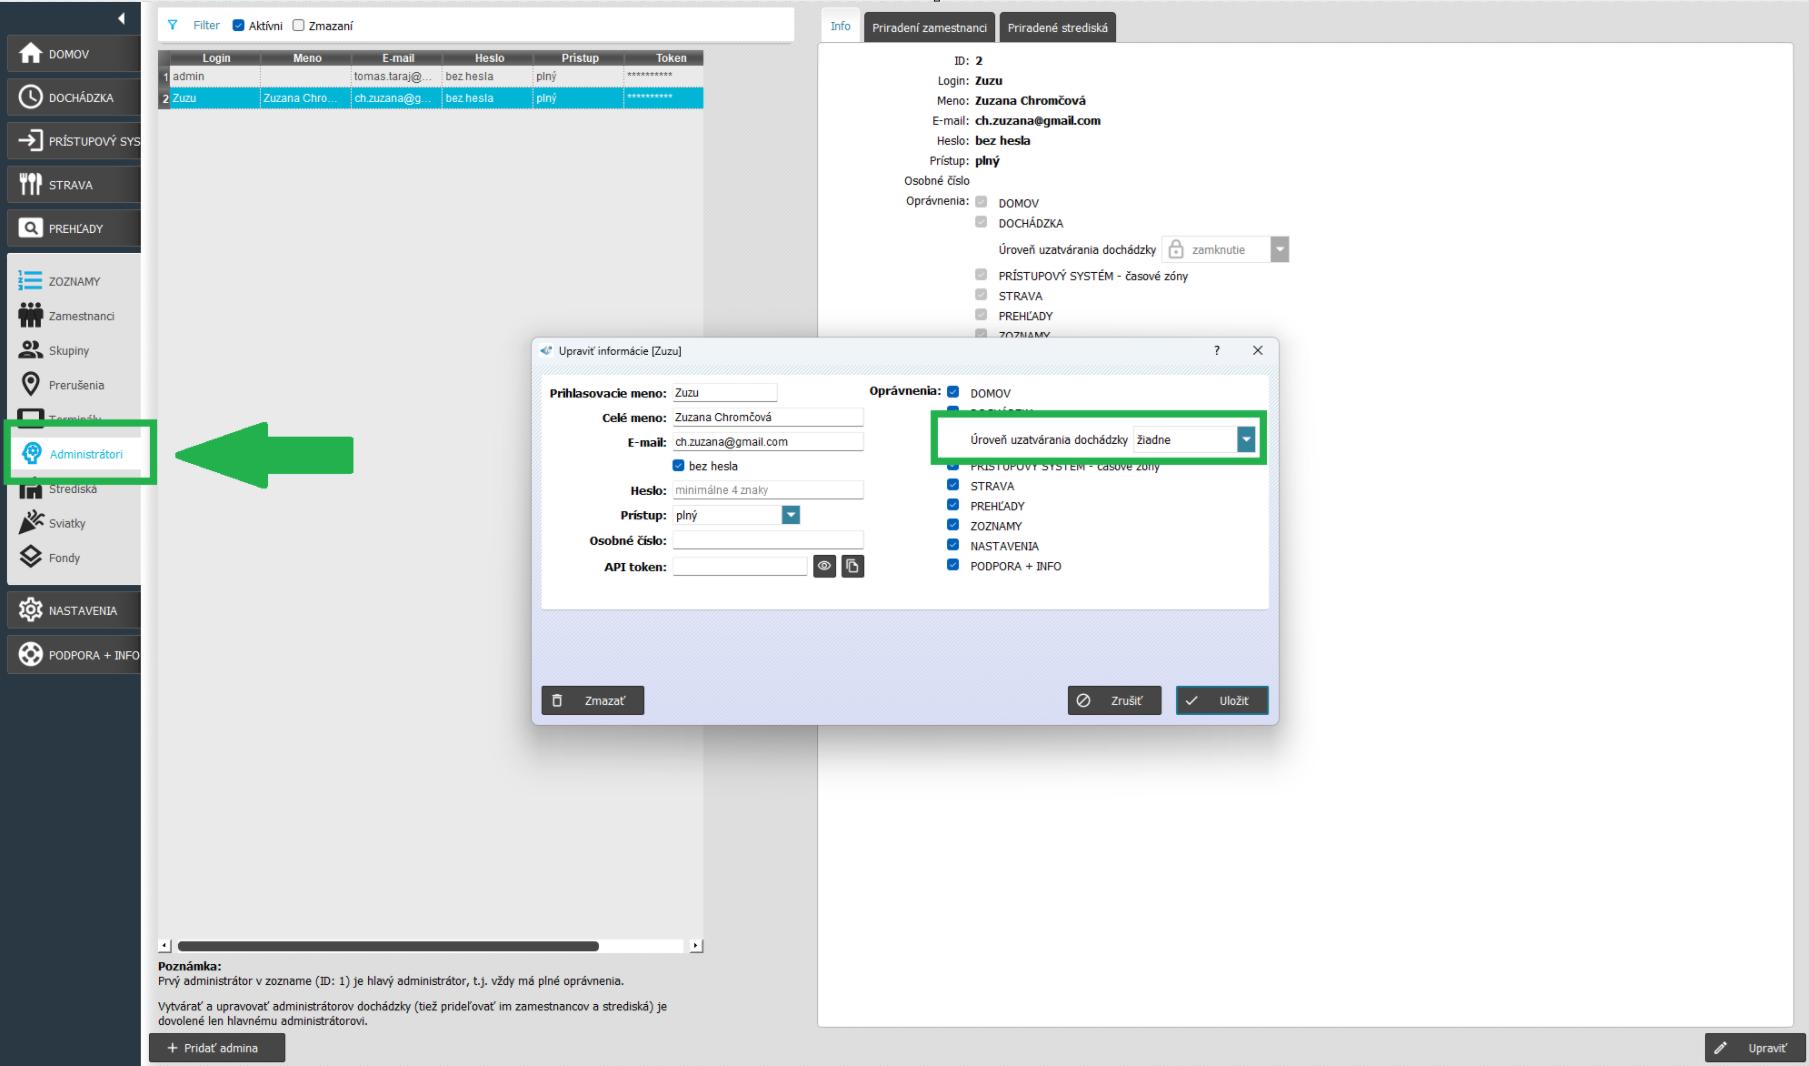This screenshot has width=1809, height=1066.
Task: Switch to Priradení zamestnanci tab
Action: click(x=929, y=28)
